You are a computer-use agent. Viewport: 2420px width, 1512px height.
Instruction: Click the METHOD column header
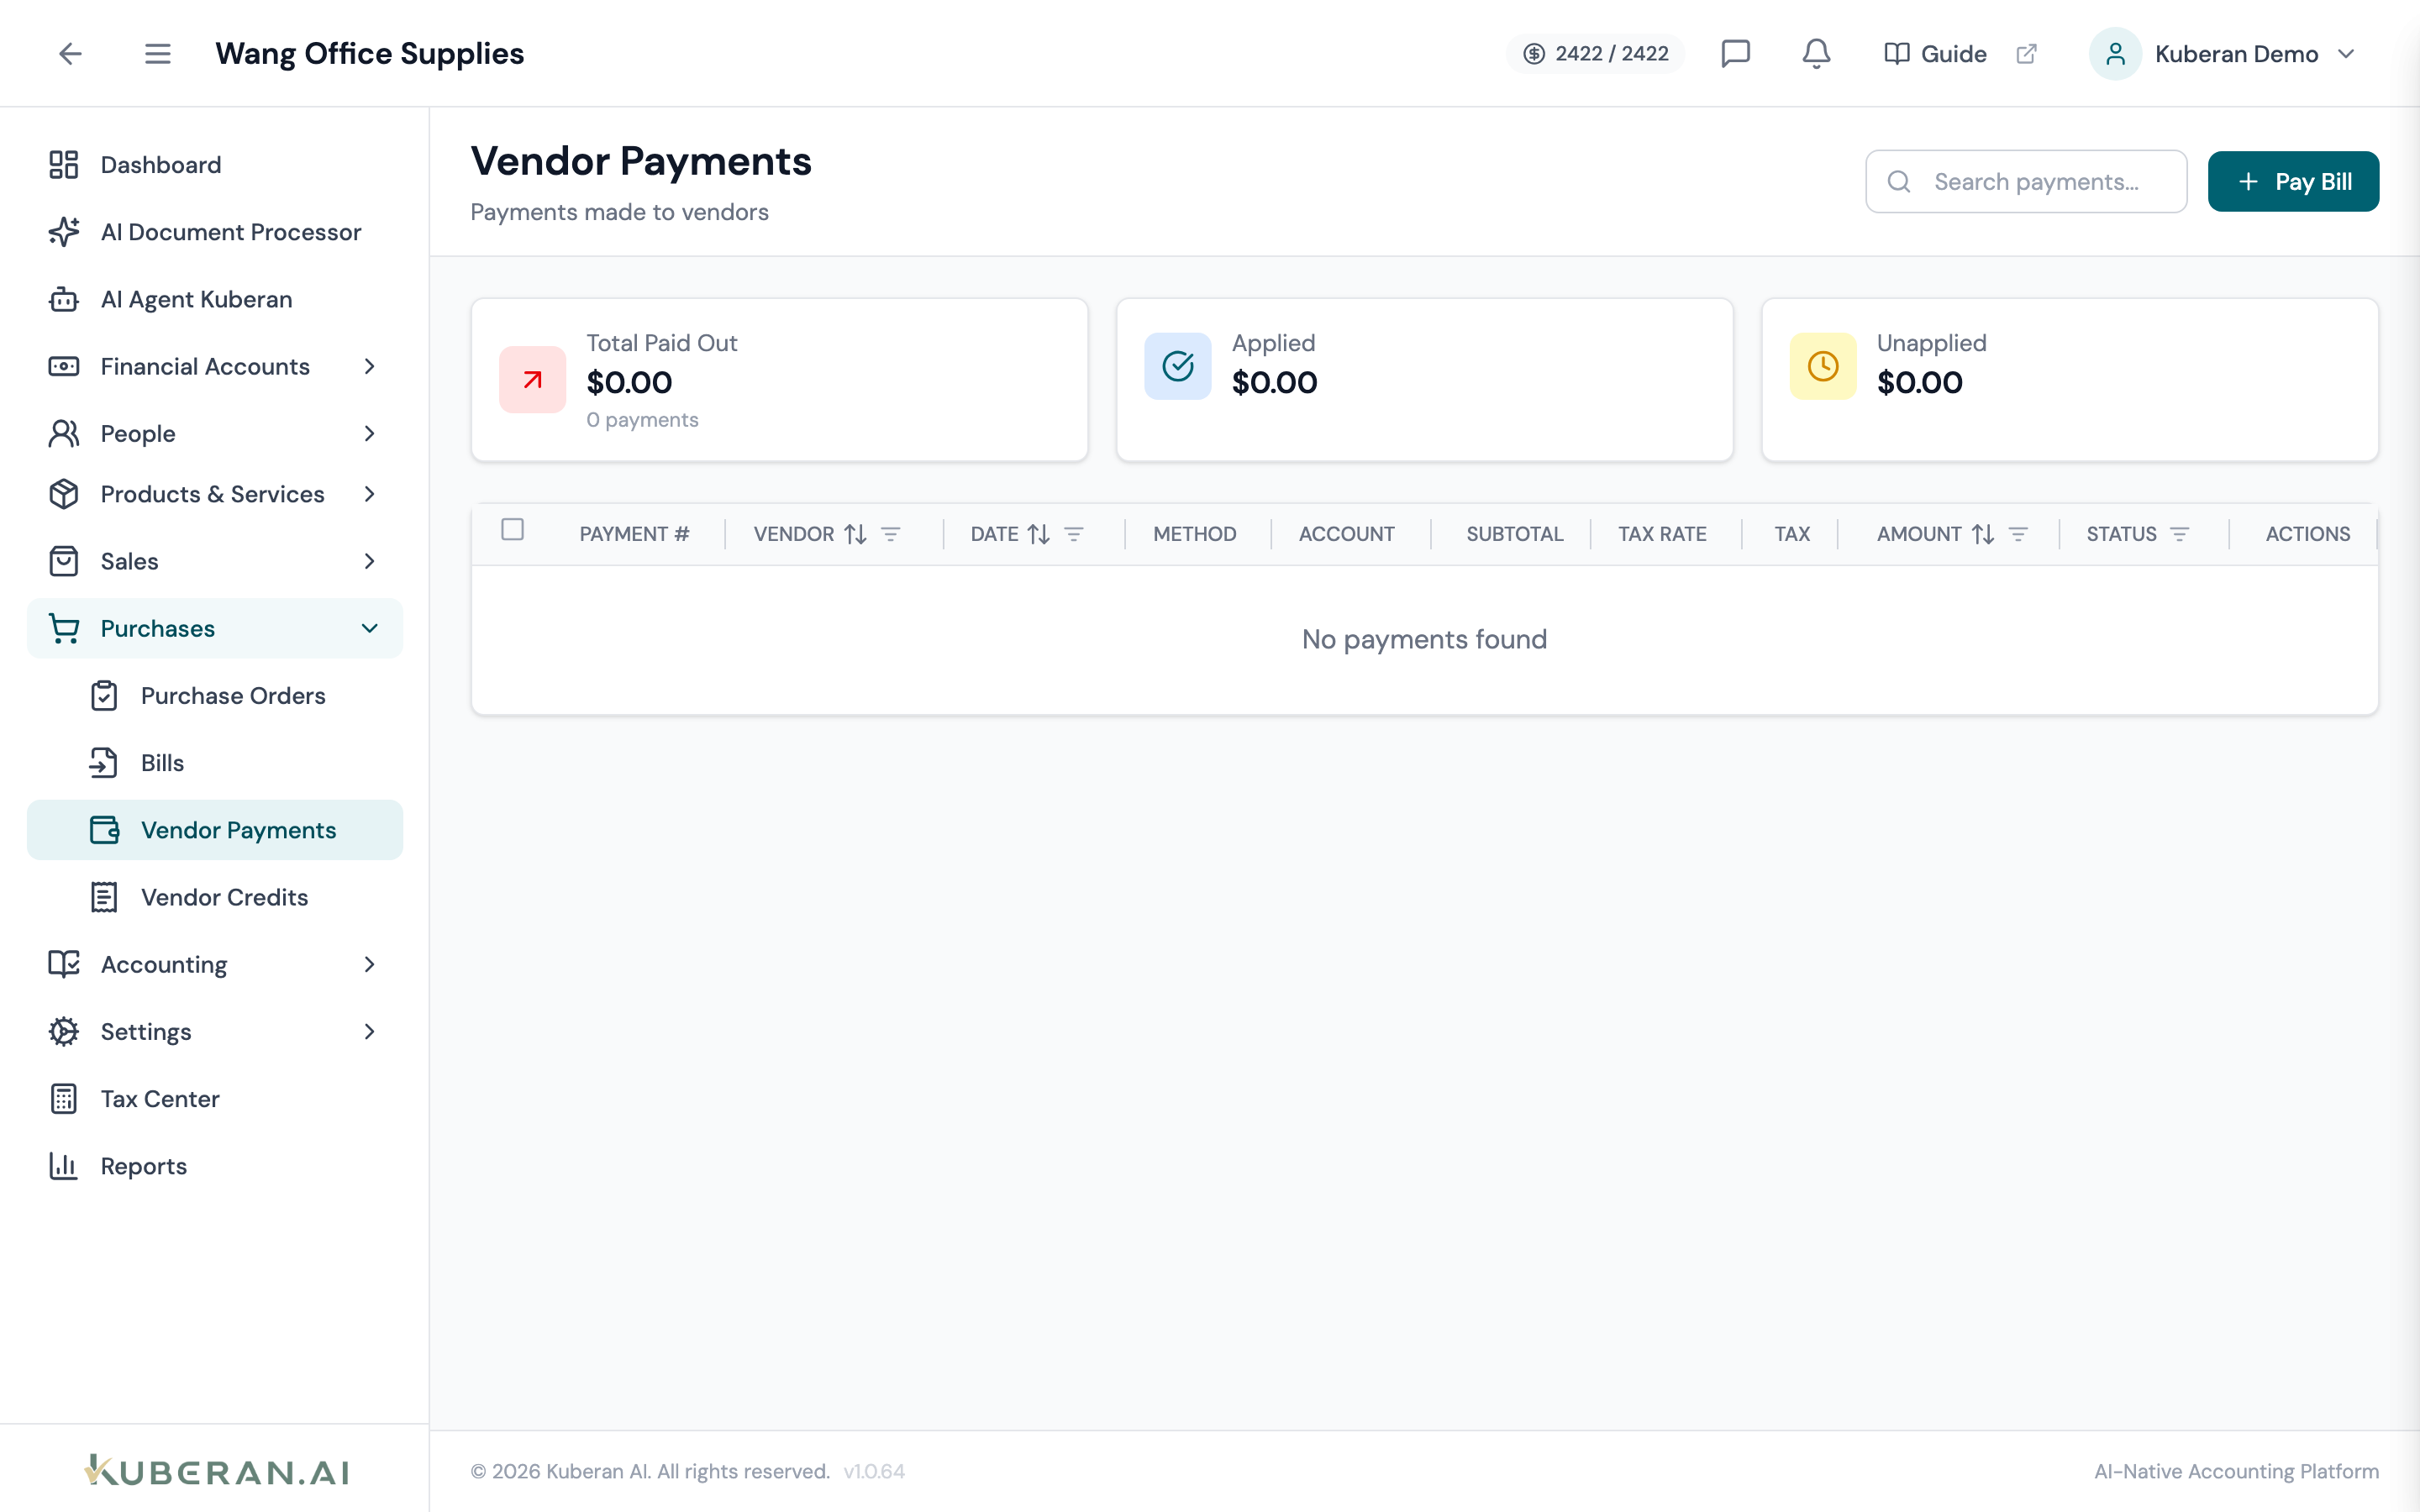(1195, 534)
